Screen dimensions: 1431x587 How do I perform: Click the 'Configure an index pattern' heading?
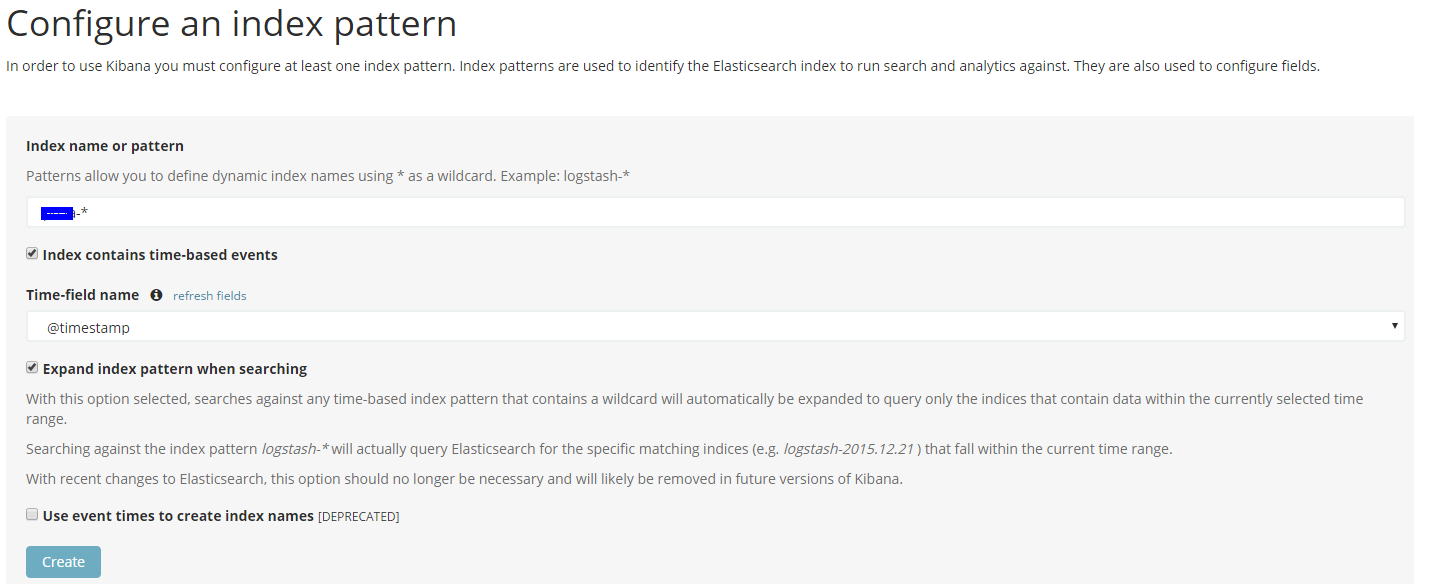point(232,24)
